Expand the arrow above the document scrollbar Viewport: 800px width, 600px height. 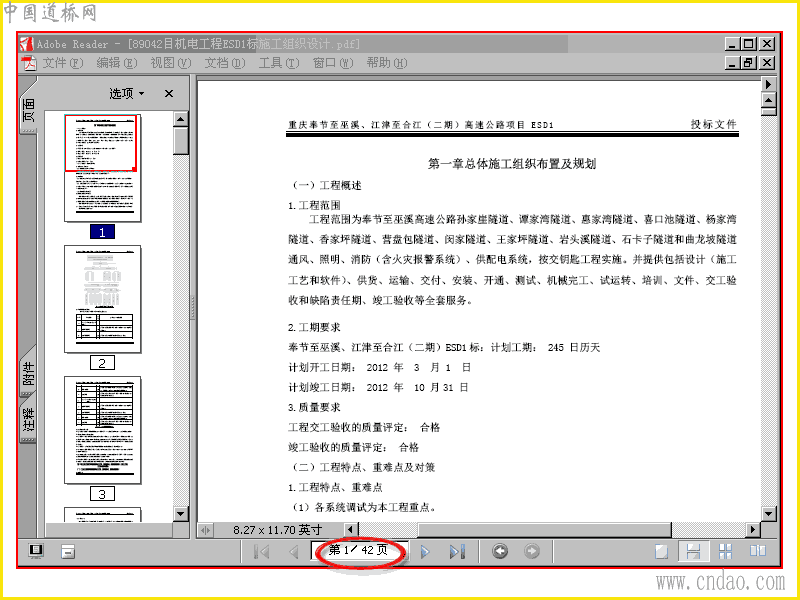click(768, 84)
